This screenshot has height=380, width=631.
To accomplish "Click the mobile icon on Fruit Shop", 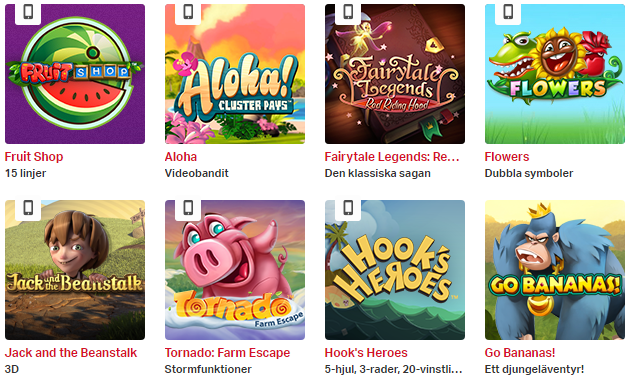I will coord(28,12).
